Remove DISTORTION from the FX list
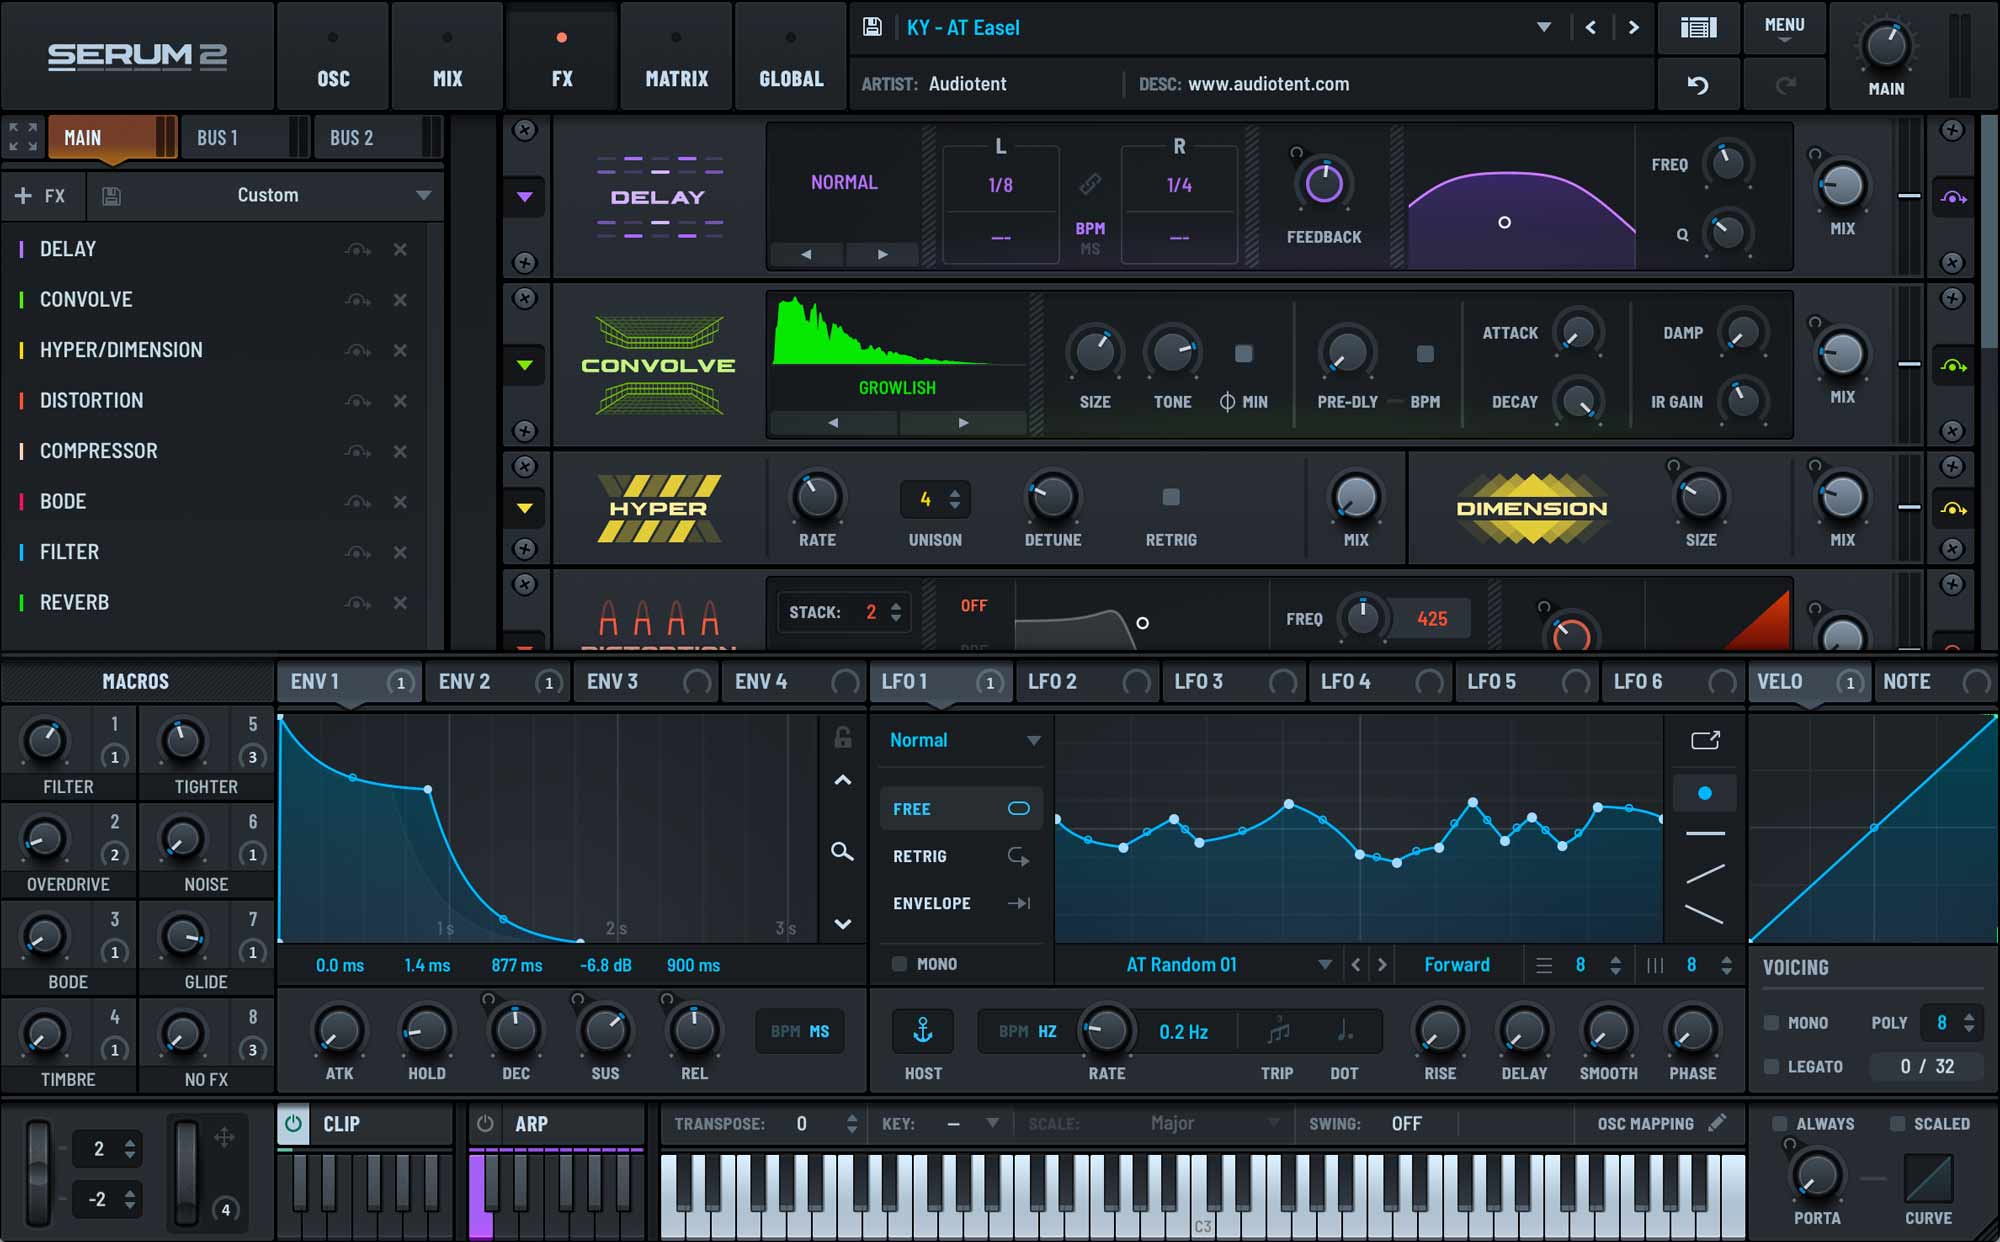The image size is (2000, 1242). [400, 401]
